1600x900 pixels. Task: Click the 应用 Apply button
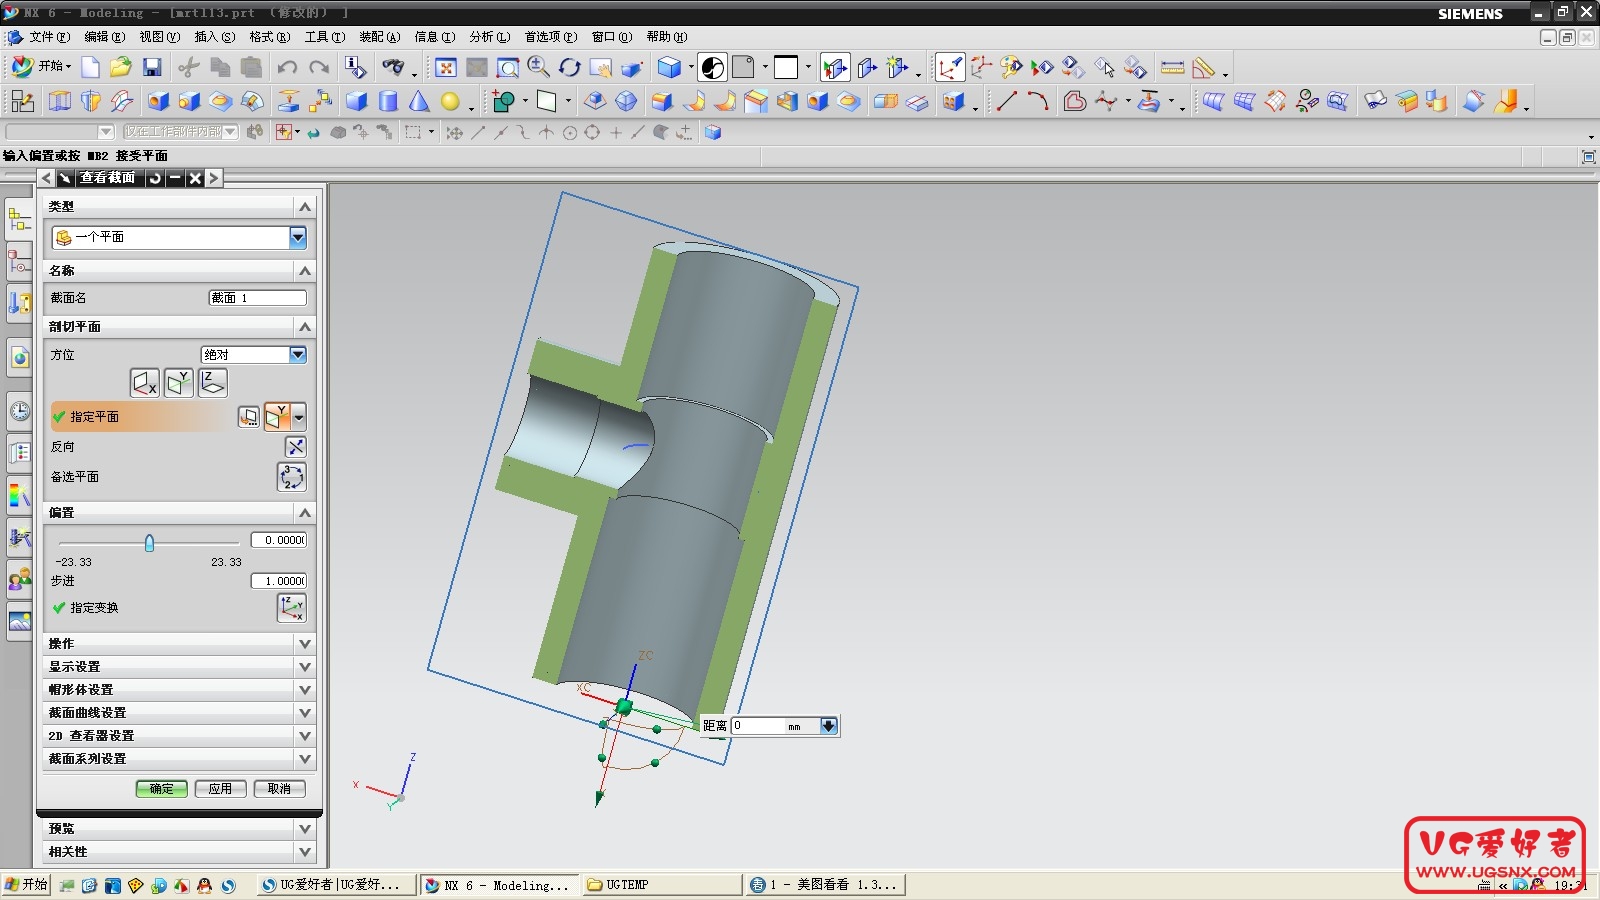click(221, 789)
